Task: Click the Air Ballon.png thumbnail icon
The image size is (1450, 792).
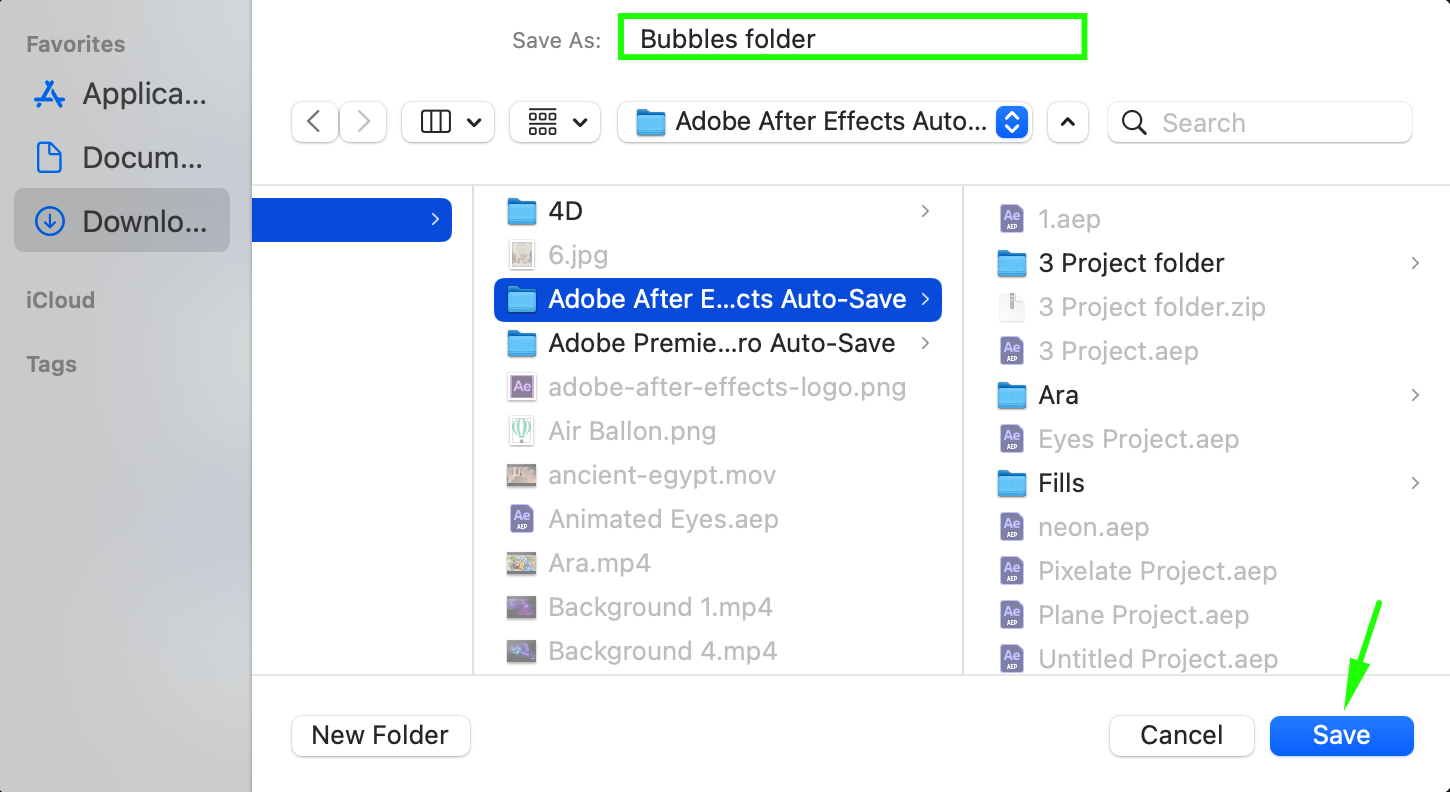Action: pos(521,431)
